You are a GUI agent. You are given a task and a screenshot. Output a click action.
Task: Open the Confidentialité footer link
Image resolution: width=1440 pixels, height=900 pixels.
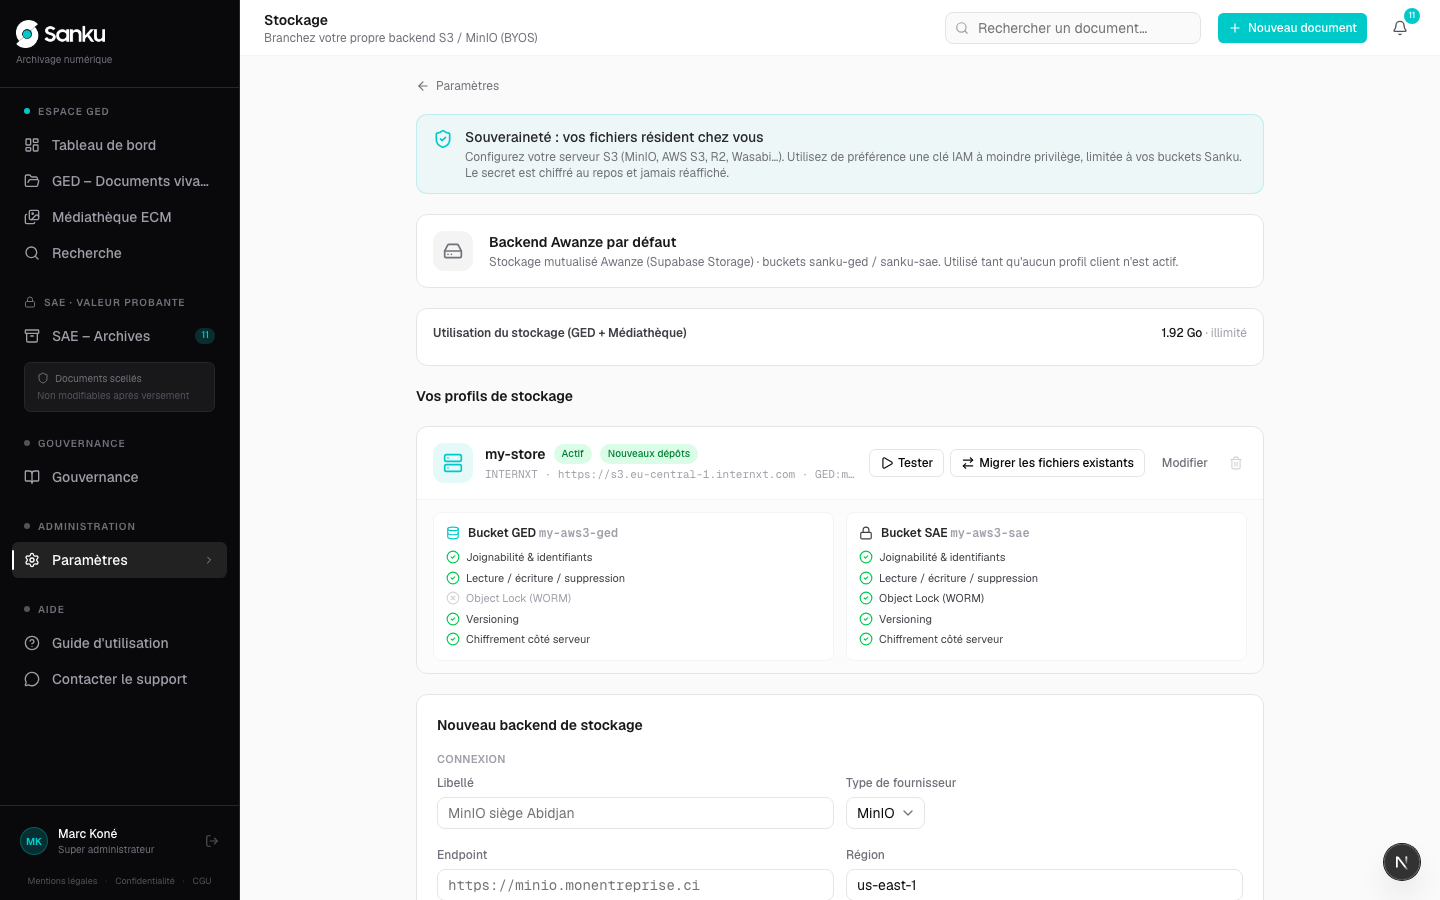point(145,881)
